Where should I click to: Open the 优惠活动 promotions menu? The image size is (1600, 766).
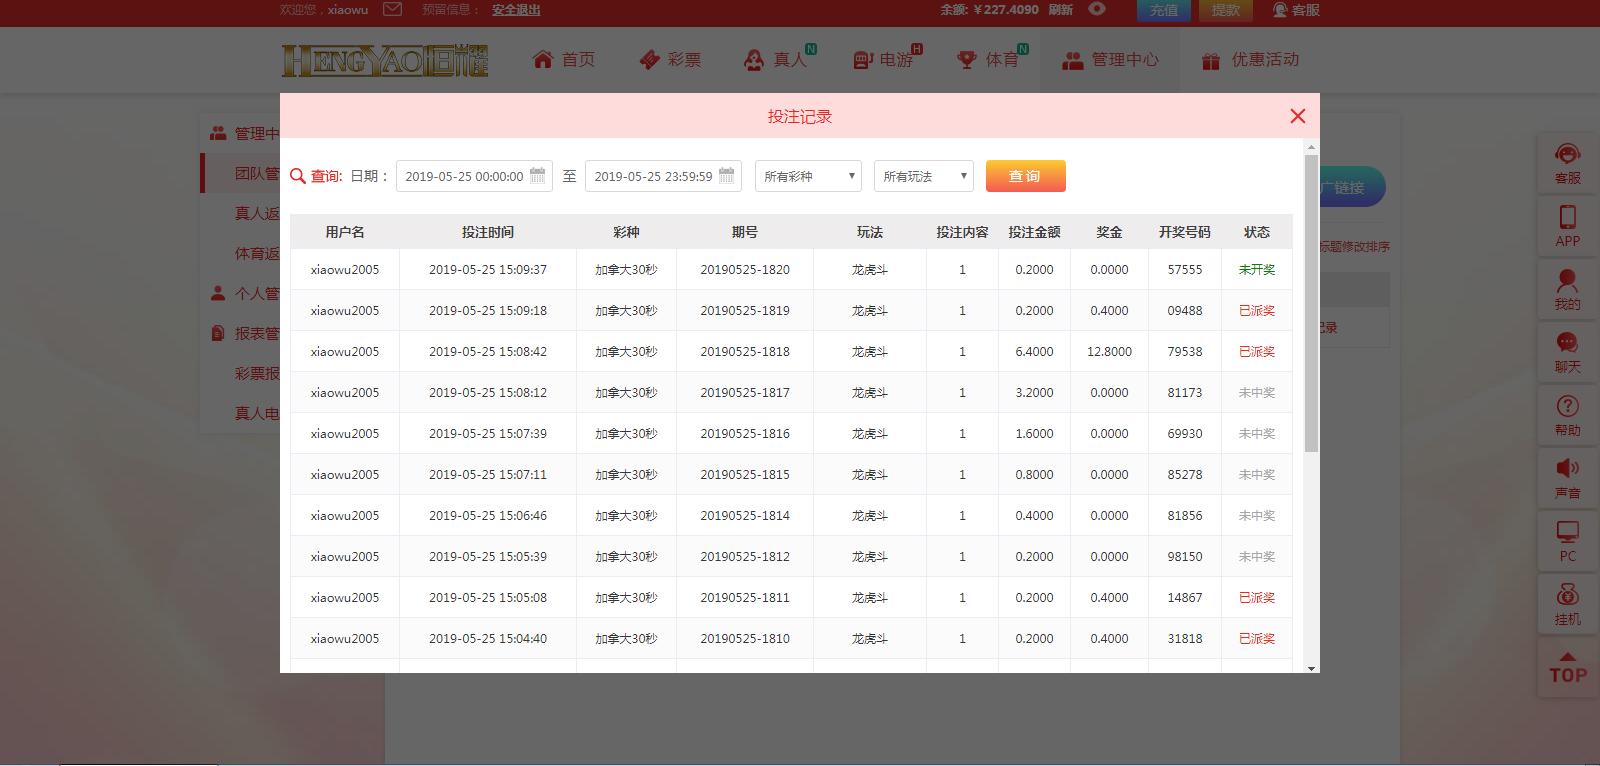[1250, 60]
